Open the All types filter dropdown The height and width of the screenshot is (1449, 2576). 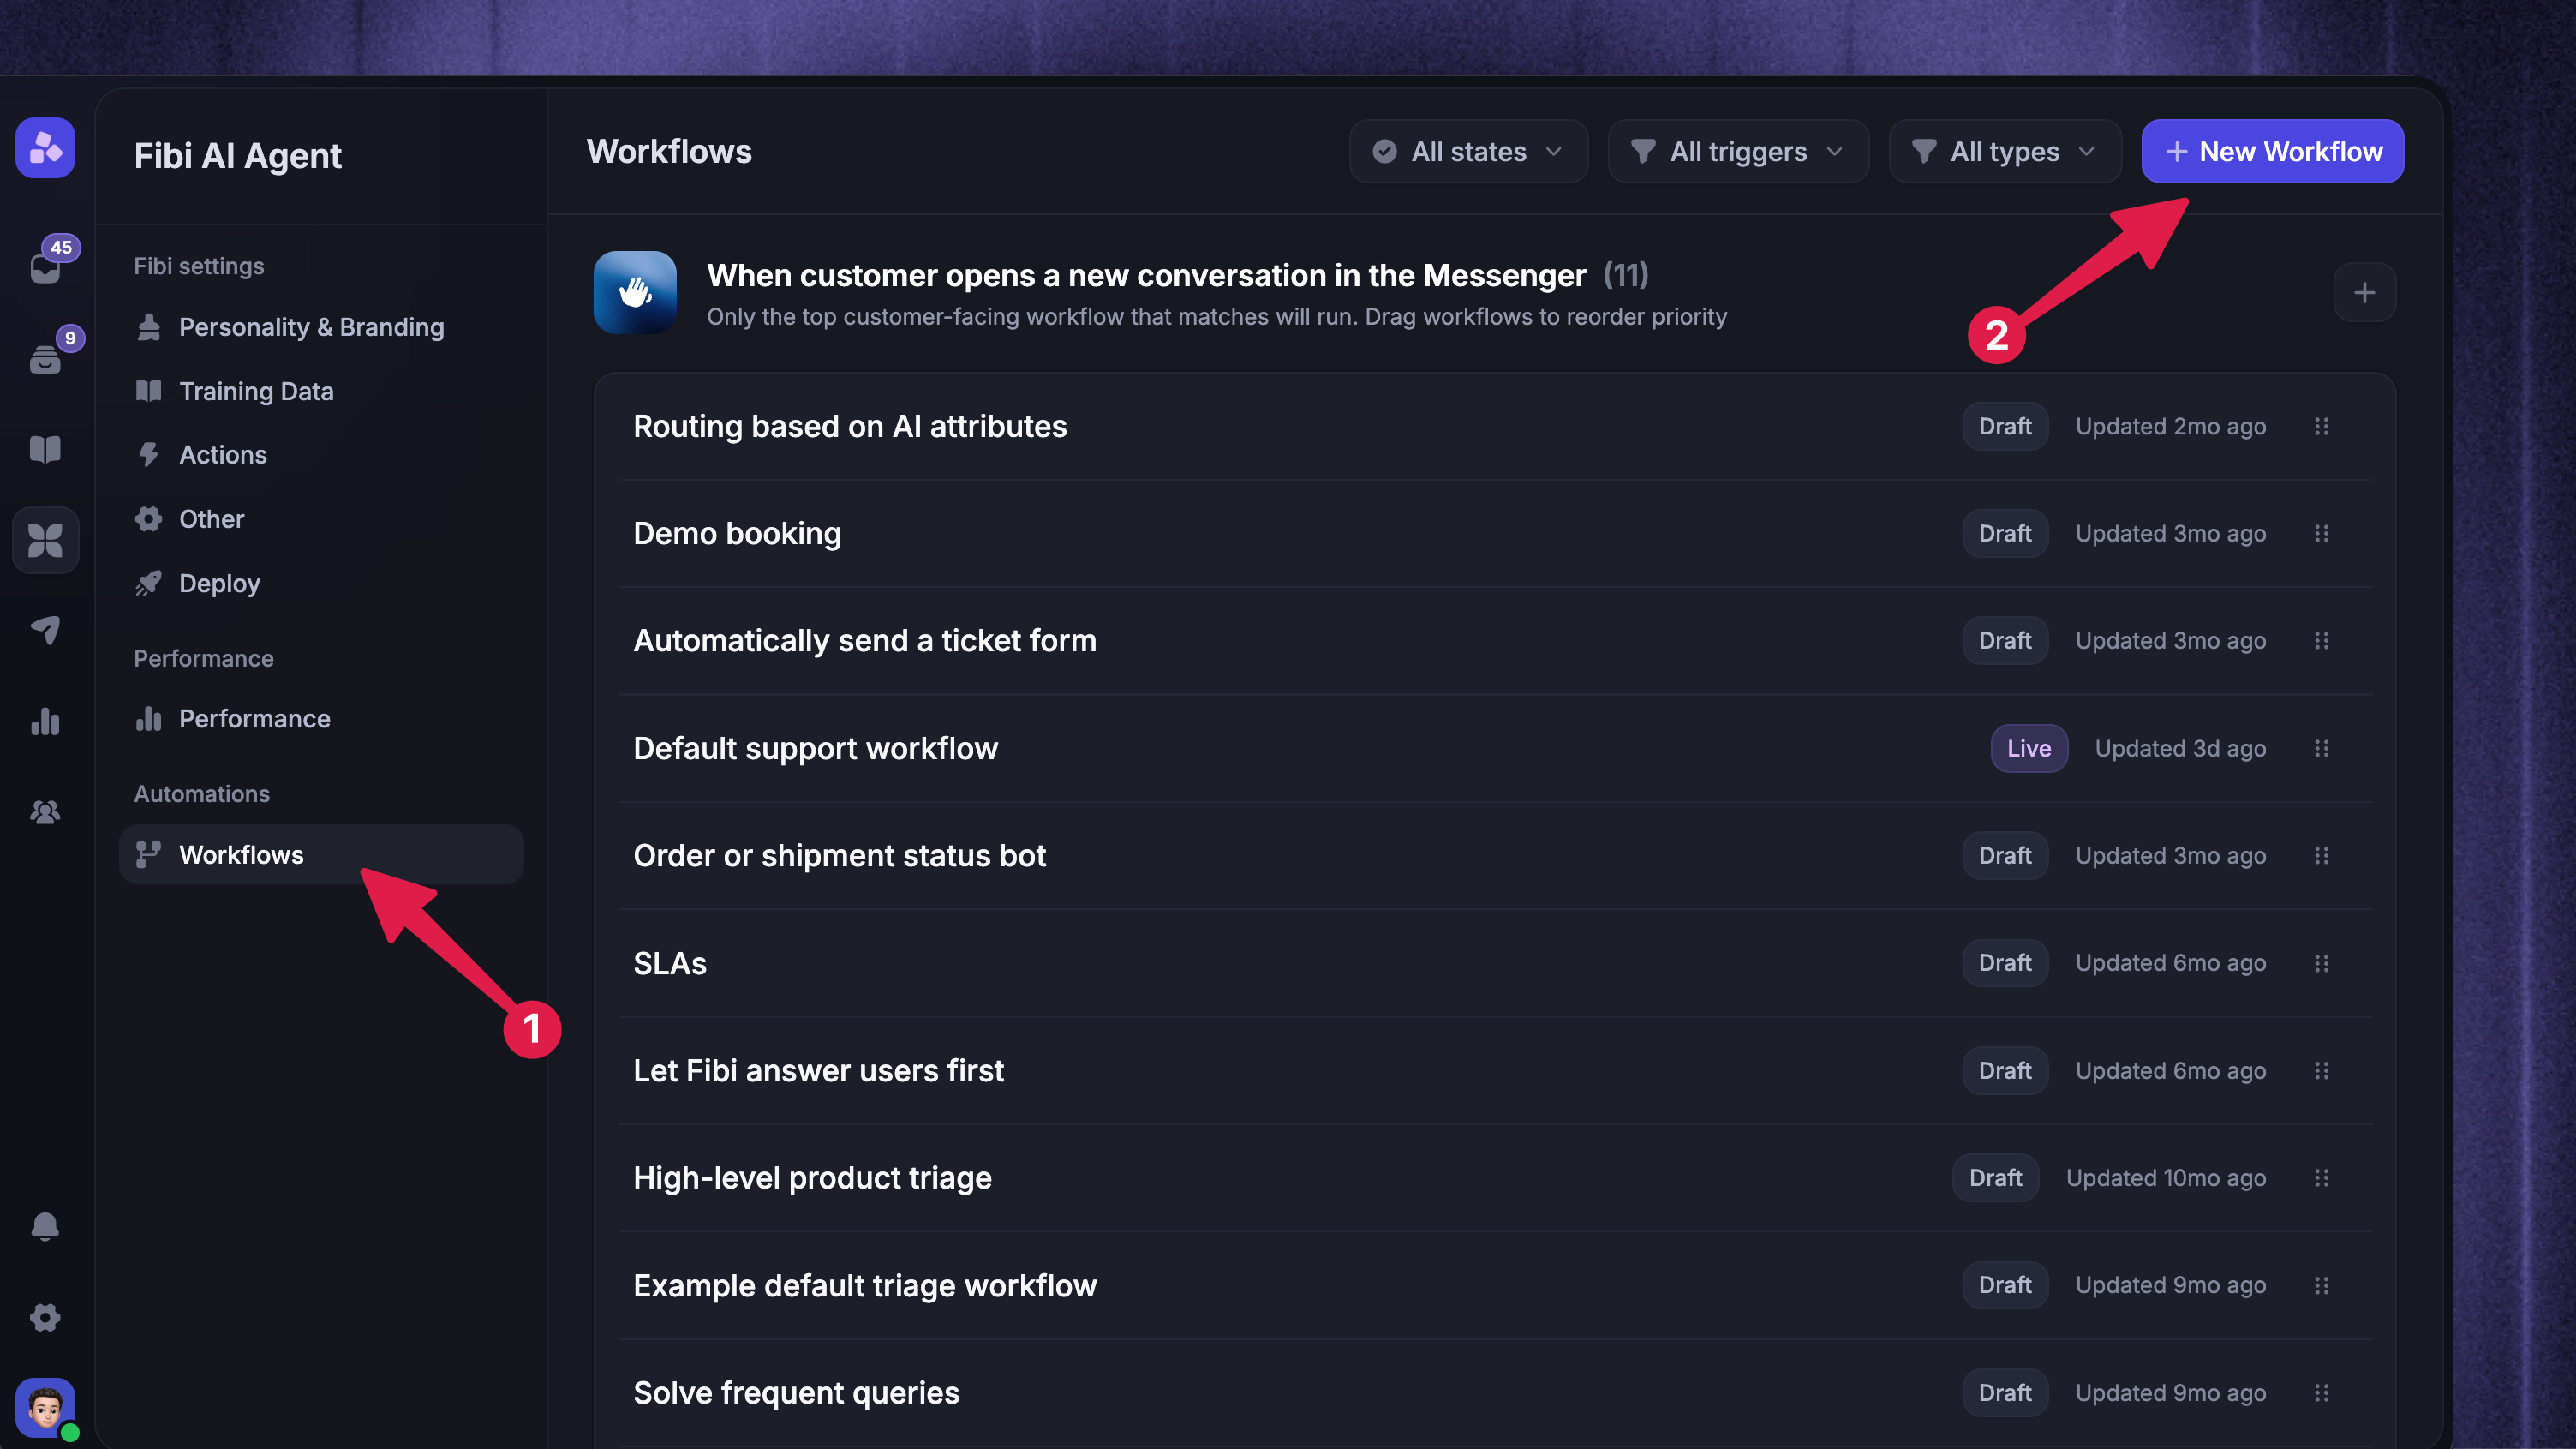2005,151
